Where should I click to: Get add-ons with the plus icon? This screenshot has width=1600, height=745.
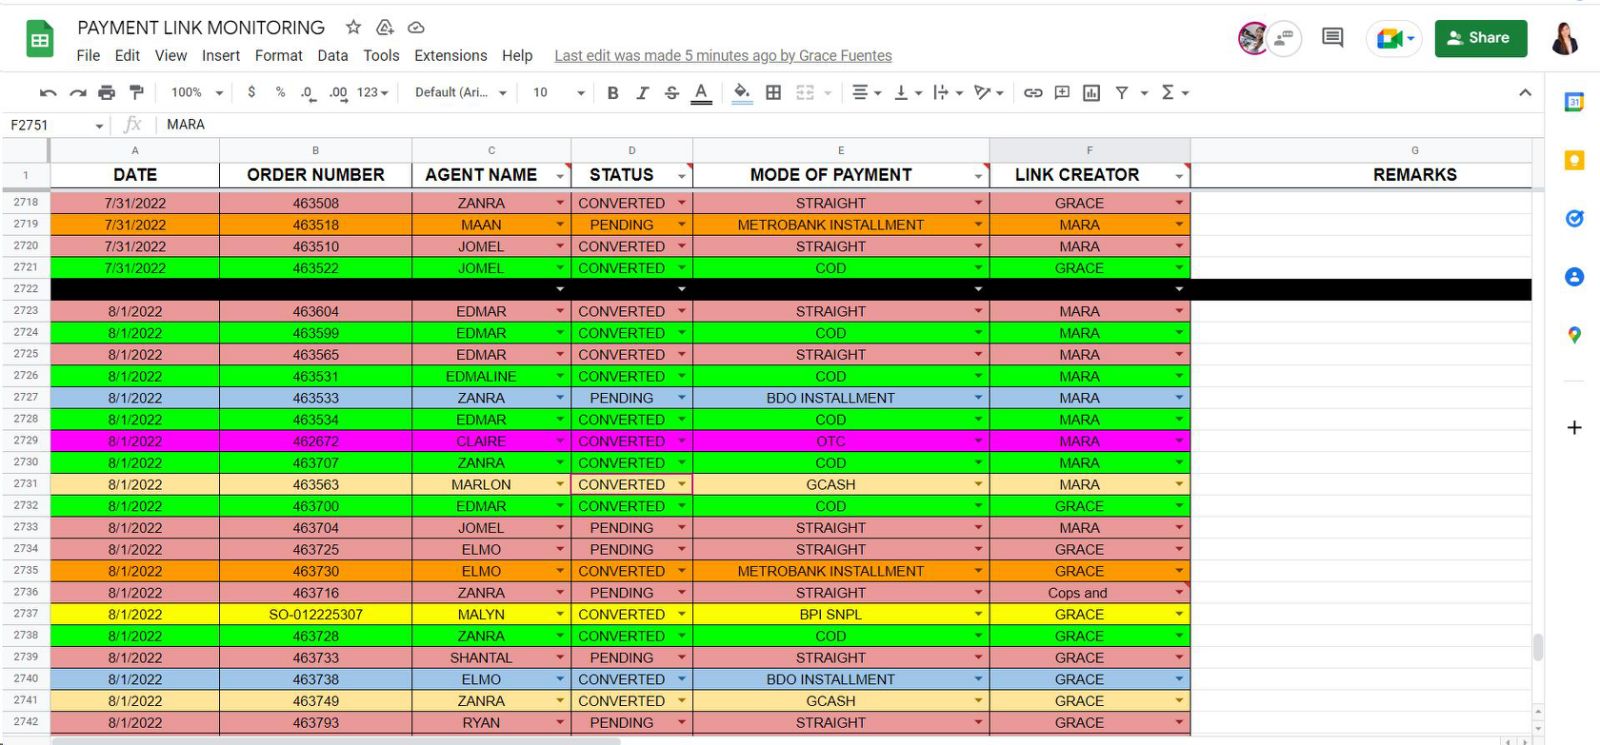[1574, 427]
